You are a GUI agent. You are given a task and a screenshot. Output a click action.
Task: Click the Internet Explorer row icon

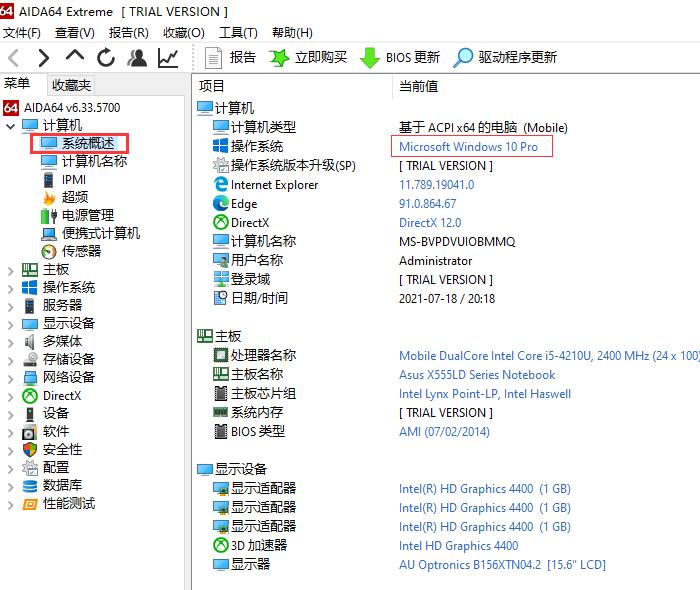click(x=221, y=184)
